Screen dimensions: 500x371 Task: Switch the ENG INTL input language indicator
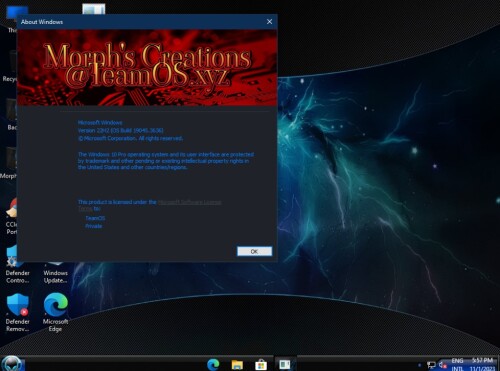[x=458, y=364]
